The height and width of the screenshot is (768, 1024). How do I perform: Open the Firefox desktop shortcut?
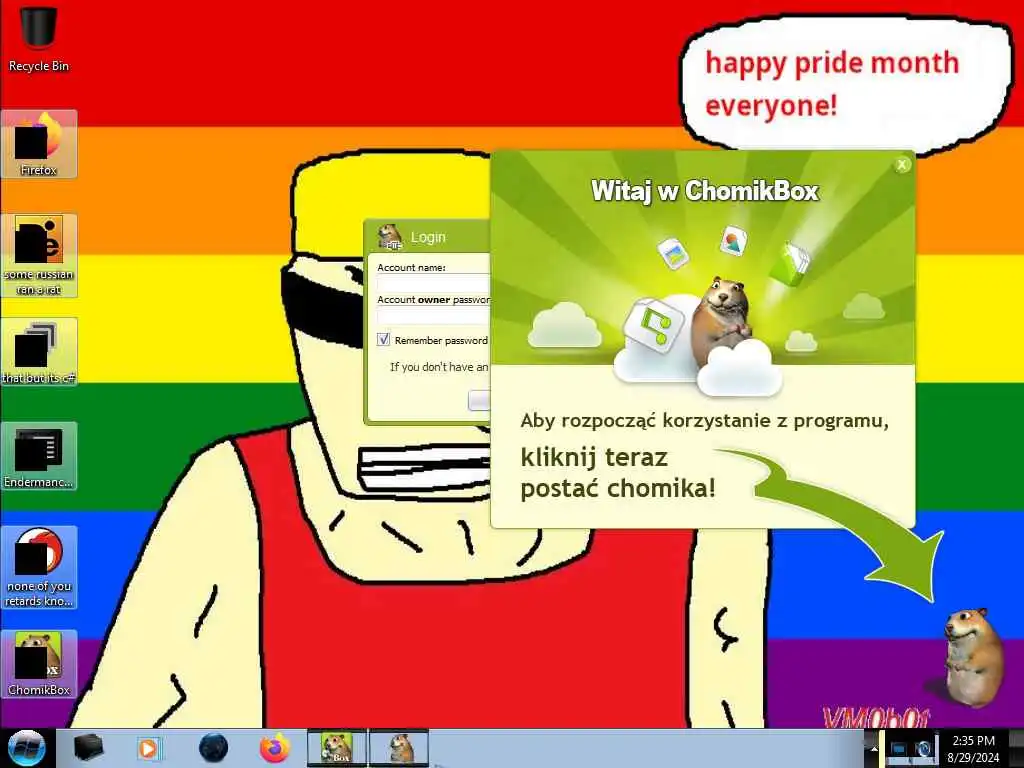point(39,144)
